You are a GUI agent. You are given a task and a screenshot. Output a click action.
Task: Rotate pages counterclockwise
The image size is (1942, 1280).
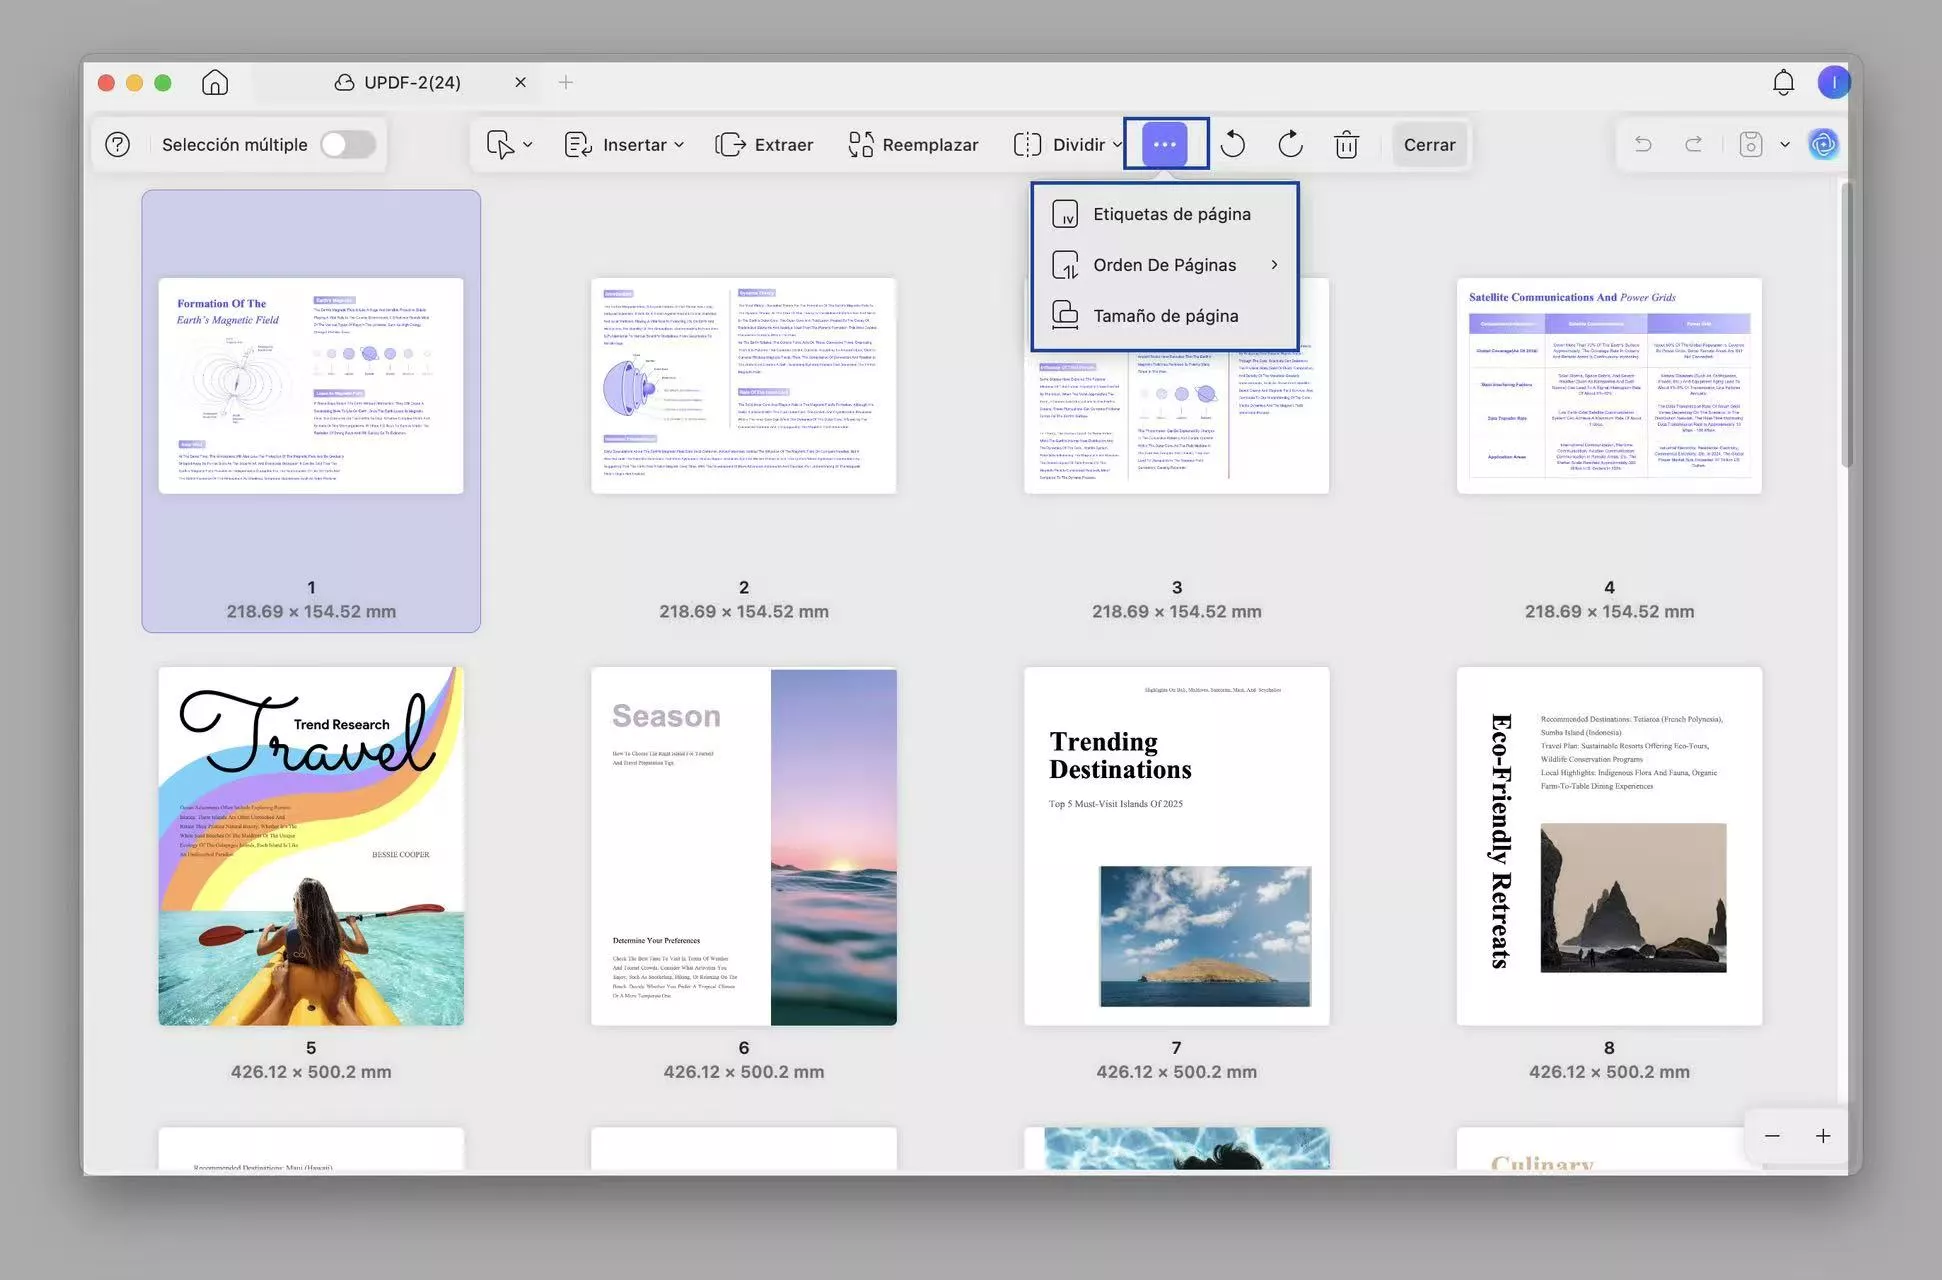1232,145
